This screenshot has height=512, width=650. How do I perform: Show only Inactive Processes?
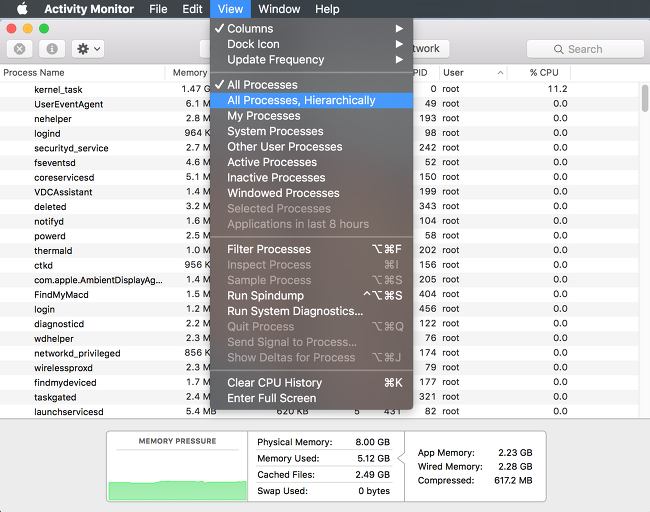[311, 177]
